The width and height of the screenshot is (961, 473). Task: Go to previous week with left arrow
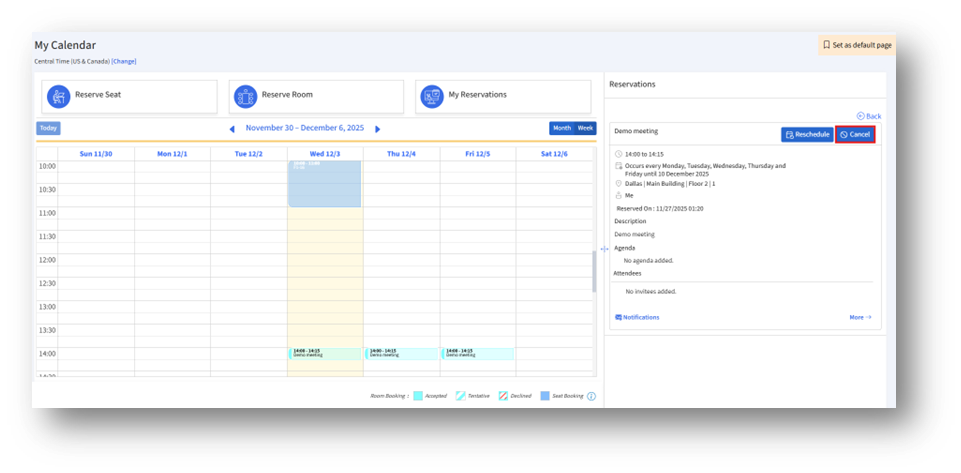[232, 129]
